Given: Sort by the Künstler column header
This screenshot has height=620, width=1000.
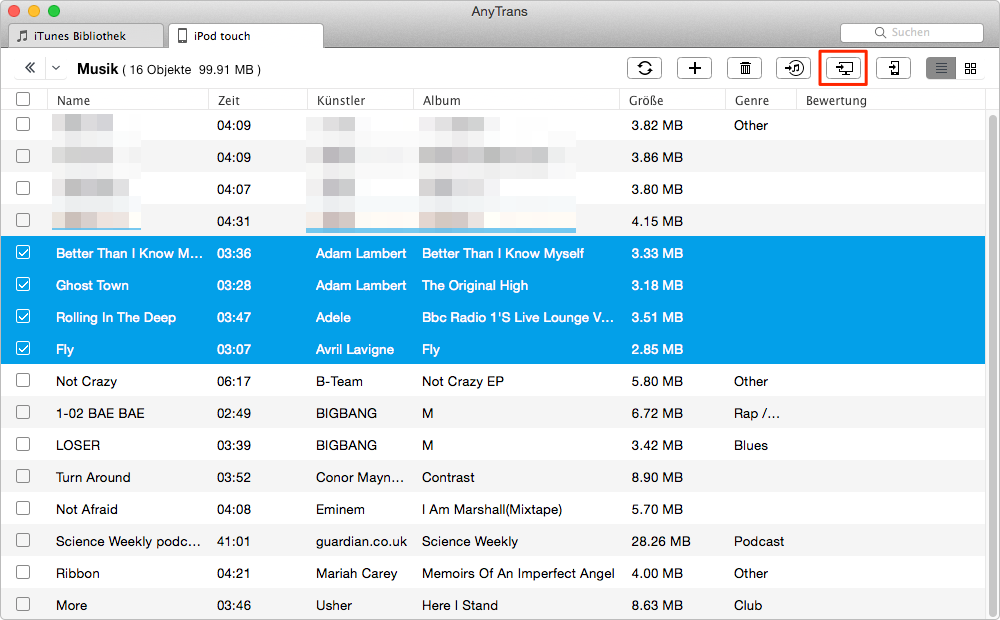Looking at the screenshot, I should point(360,100).
